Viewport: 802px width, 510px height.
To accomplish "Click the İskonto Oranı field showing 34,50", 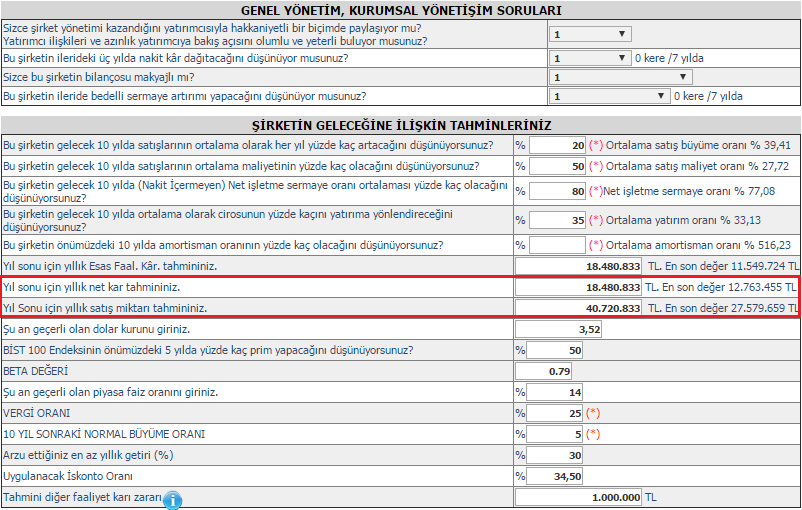I will [554, 476].
